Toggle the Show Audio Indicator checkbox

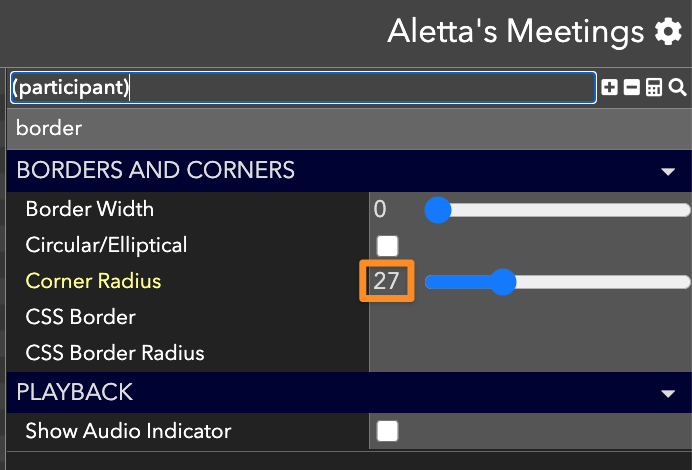(x=387, y=431)
